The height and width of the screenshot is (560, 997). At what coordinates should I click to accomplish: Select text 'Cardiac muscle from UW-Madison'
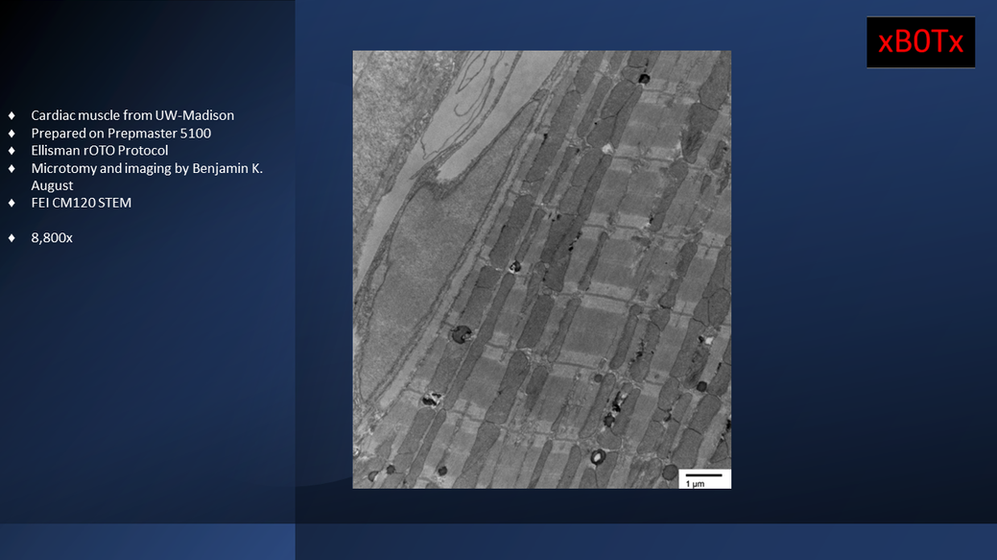[132, 115]
